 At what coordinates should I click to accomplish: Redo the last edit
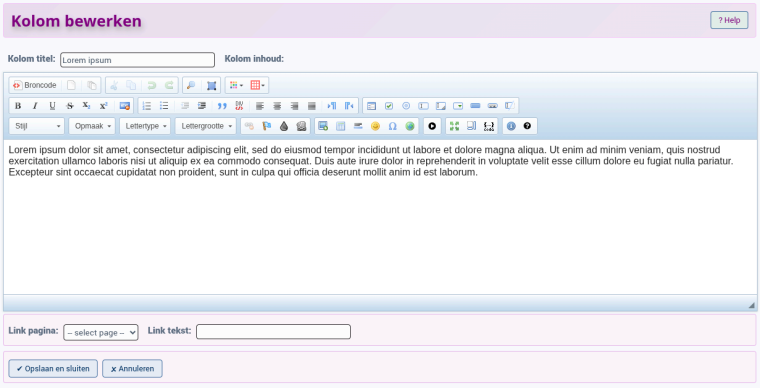[169, 85]
